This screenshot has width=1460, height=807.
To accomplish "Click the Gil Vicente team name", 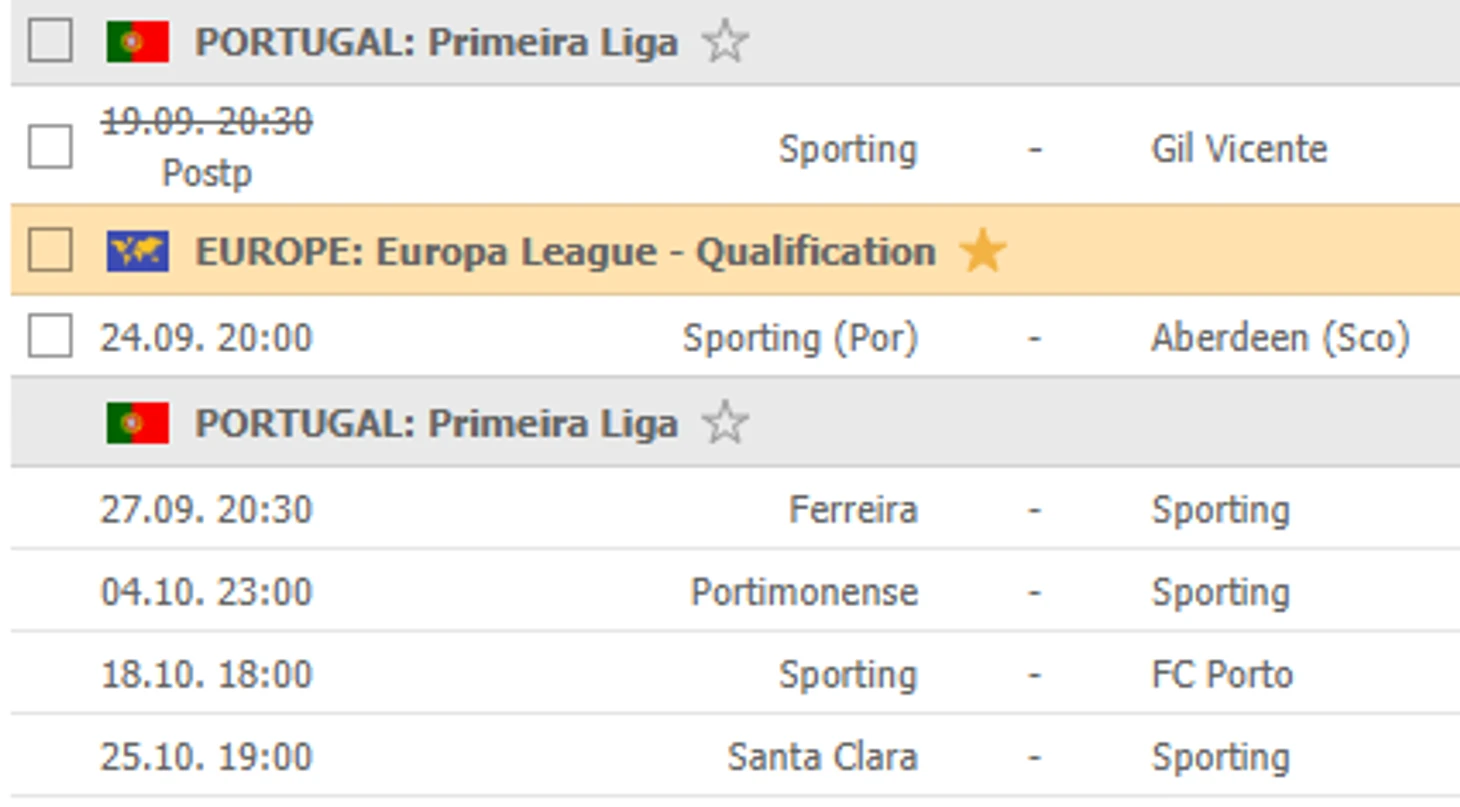I will 1239,149.
